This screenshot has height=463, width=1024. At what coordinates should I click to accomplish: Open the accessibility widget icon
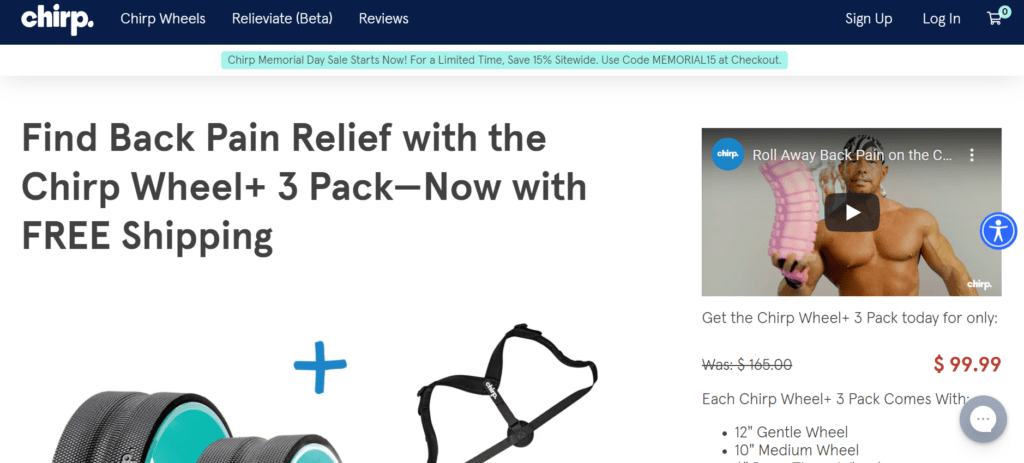coord(999,231)
